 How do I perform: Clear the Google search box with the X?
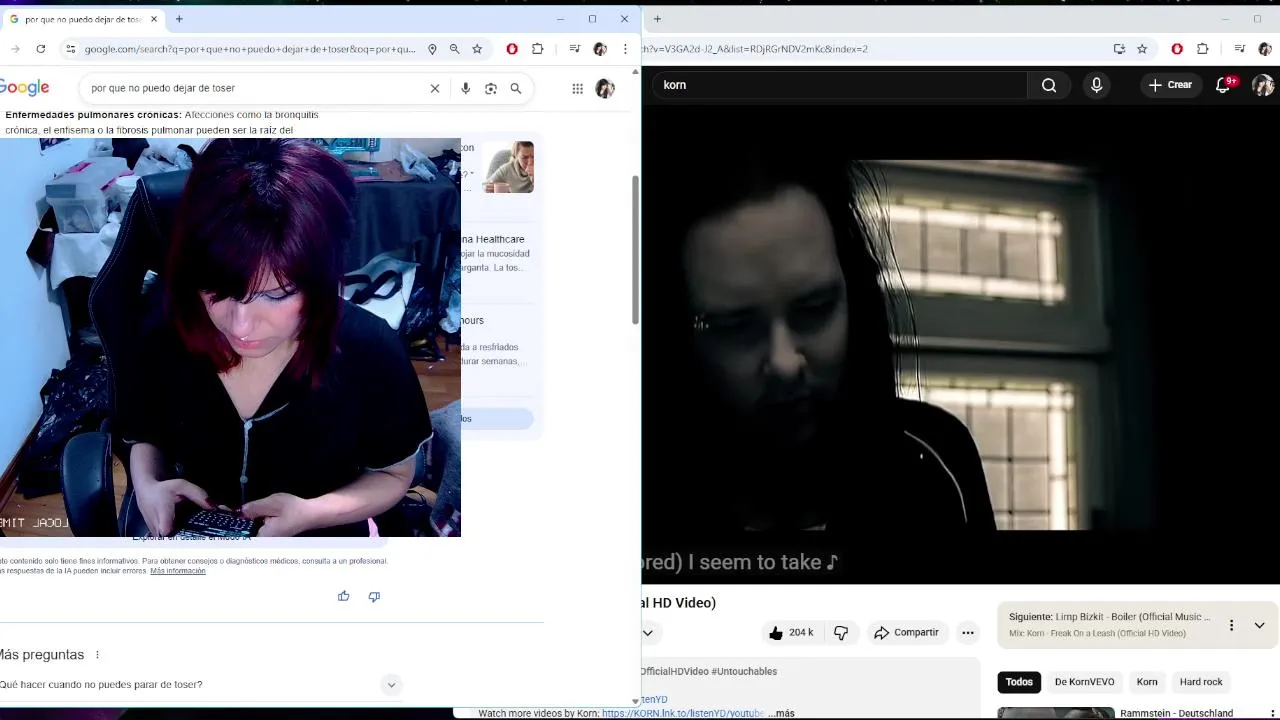point(435,88)
